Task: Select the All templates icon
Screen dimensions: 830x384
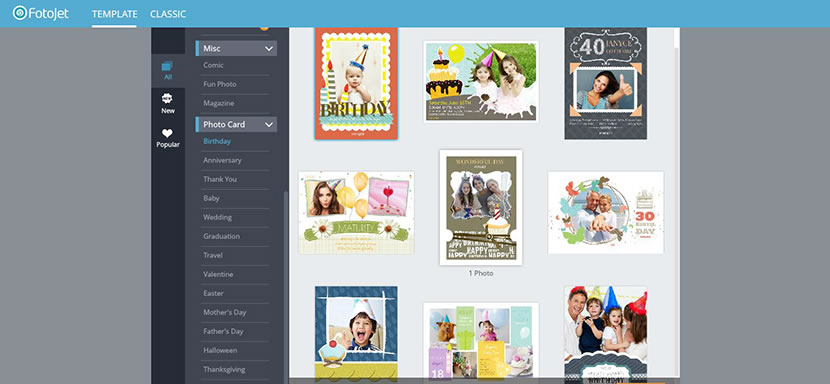Action: pos(168,70)
